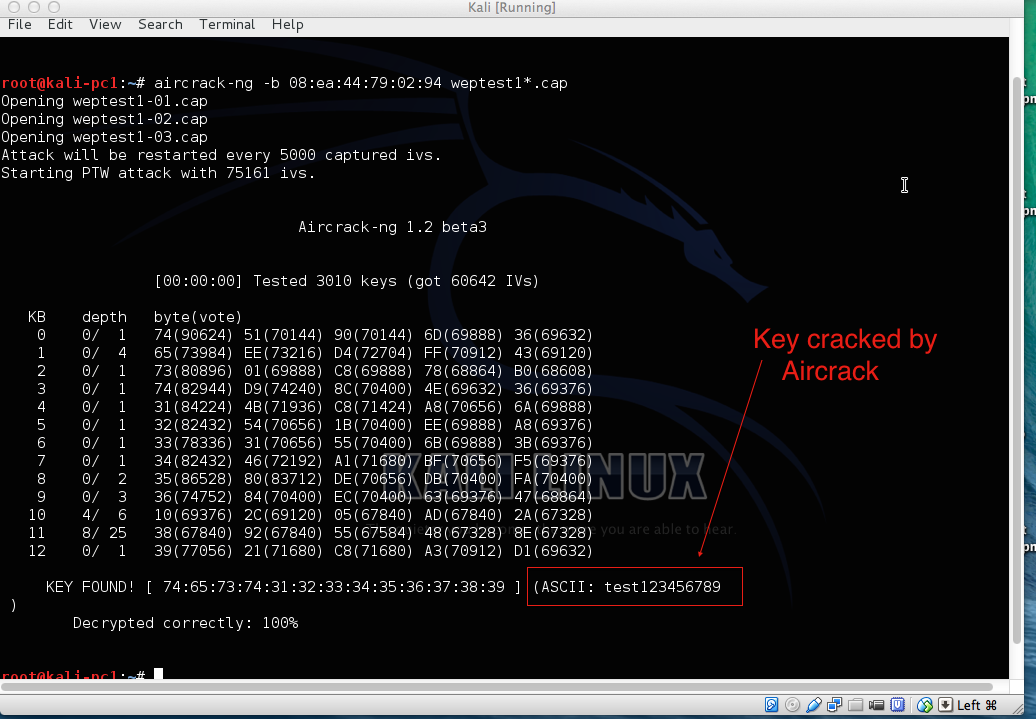Viewport: 1036px width, 719px height.
Task: Open the File menu
Action: 20,24
